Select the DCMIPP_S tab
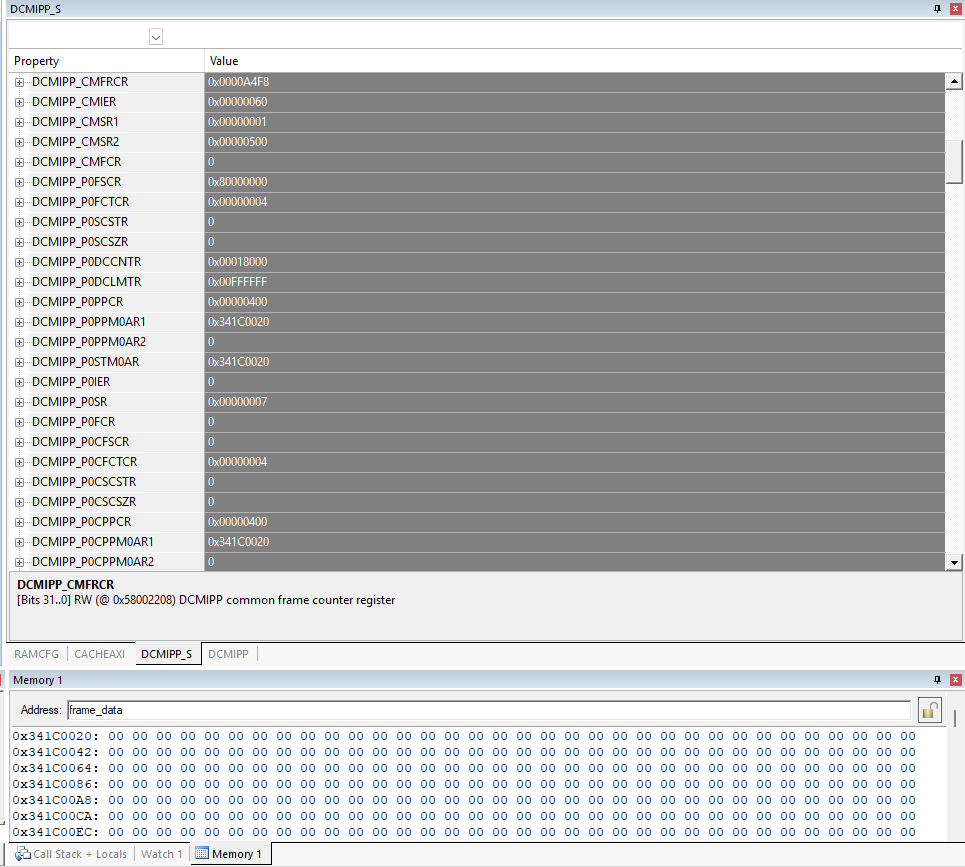 pyautogui.click(x=167, y=654)
